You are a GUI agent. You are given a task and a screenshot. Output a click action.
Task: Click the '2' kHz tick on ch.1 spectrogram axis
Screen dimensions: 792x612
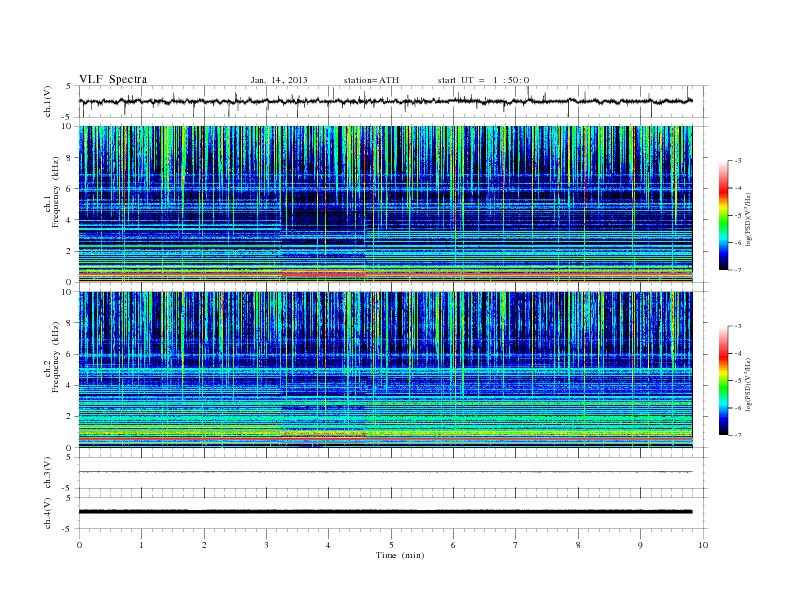tap(69, 251)
